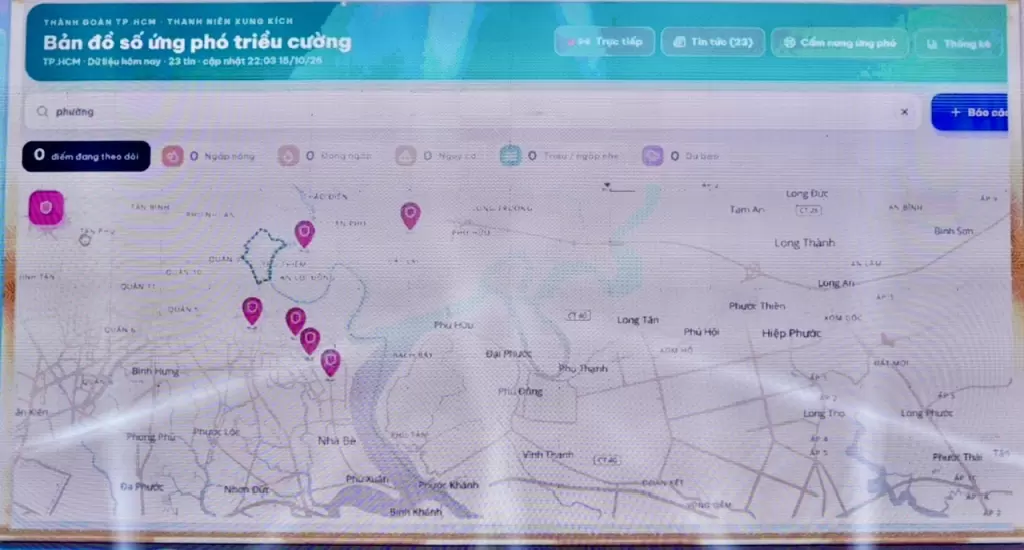1024x550 pixels.
Task: Toggle the Đang ngập filter
Action: 325,156
